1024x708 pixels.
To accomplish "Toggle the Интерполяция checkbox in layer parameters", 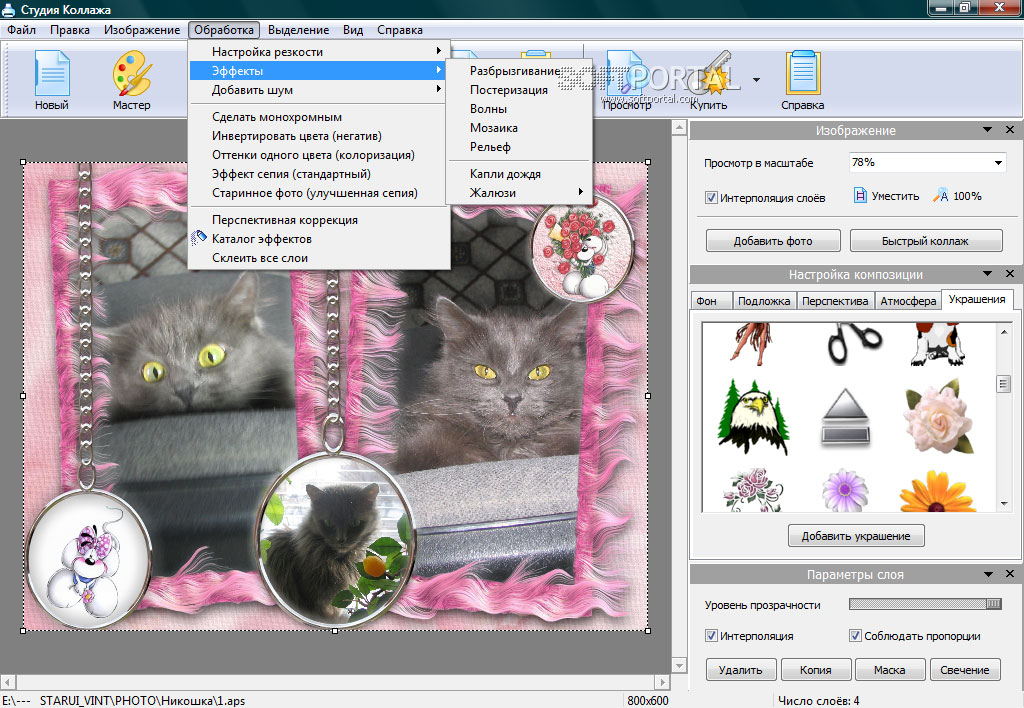I will (x=711, y=636).
